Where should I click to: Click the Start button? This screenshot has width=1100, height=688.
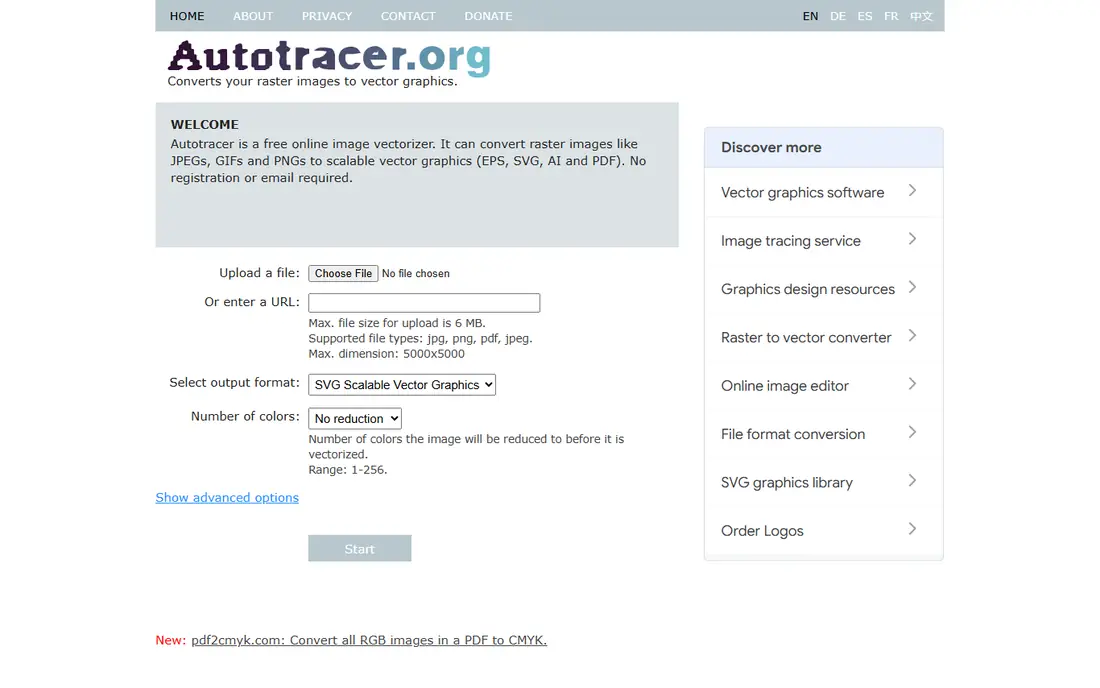point(360,548)
